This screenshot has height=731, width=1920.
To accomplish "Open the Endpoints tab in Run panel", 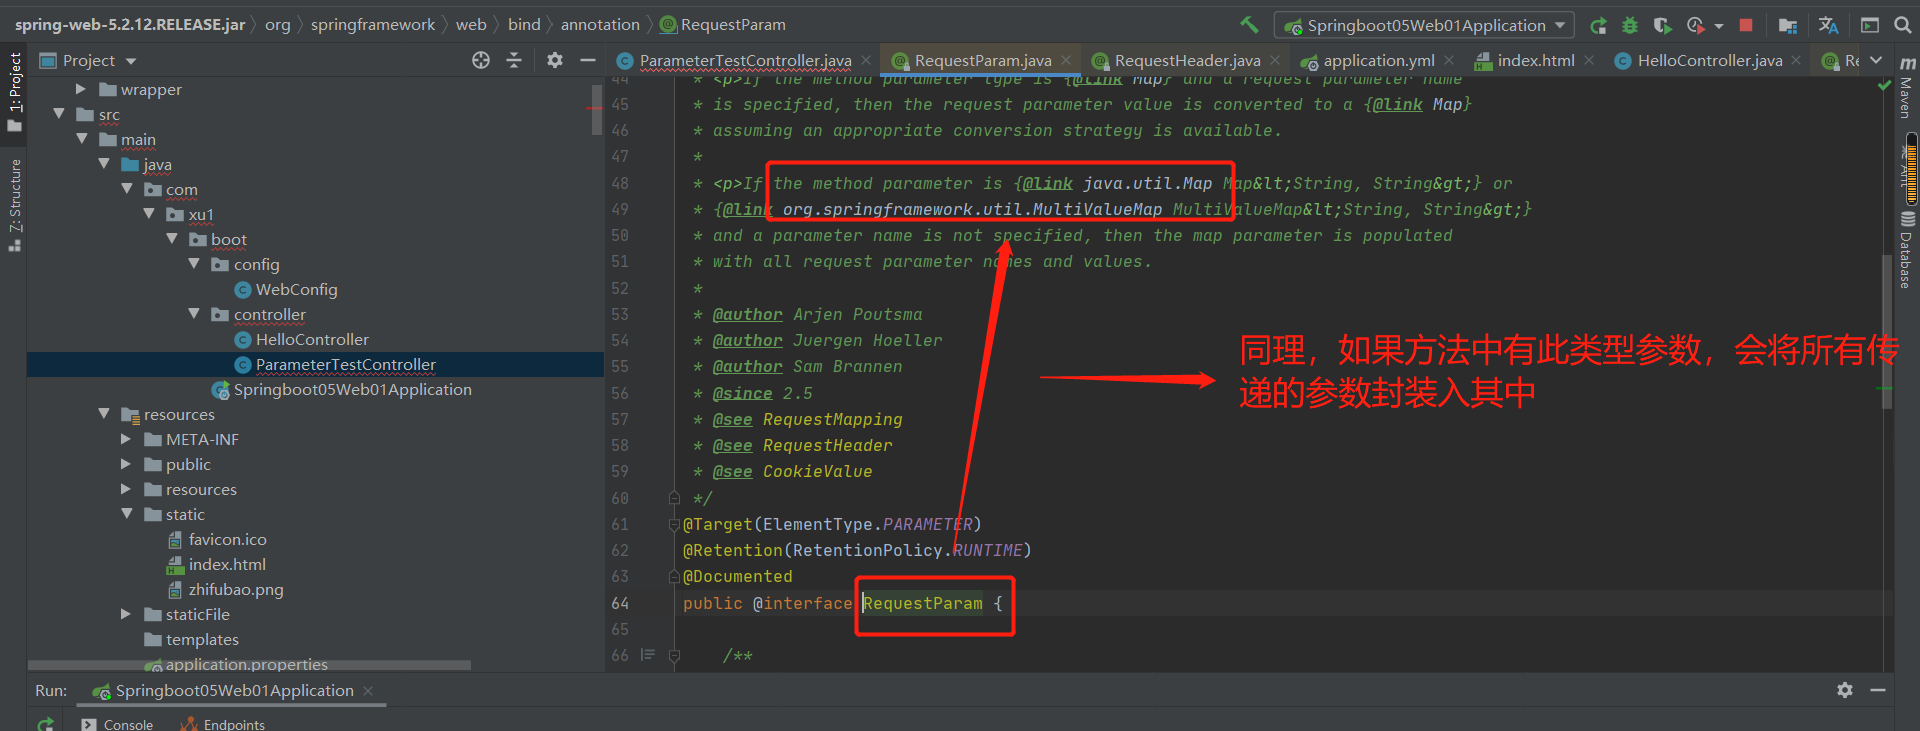I will point(223,724).
